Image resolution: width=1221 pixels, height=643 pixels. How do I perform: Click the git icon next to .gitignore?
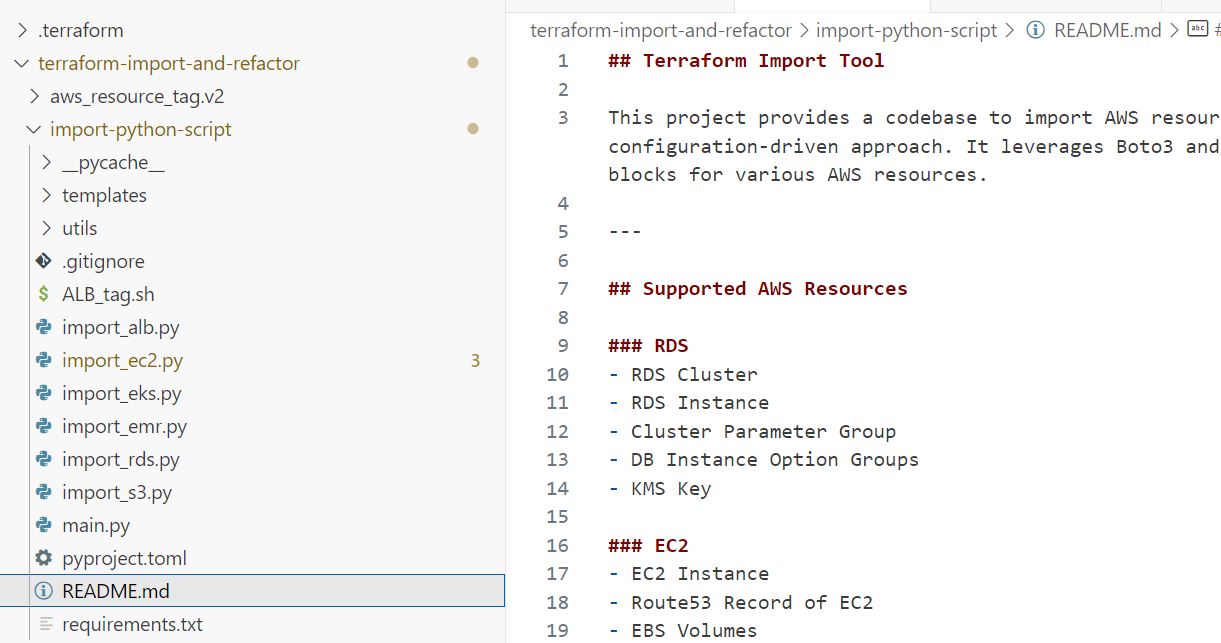(43, 262)
